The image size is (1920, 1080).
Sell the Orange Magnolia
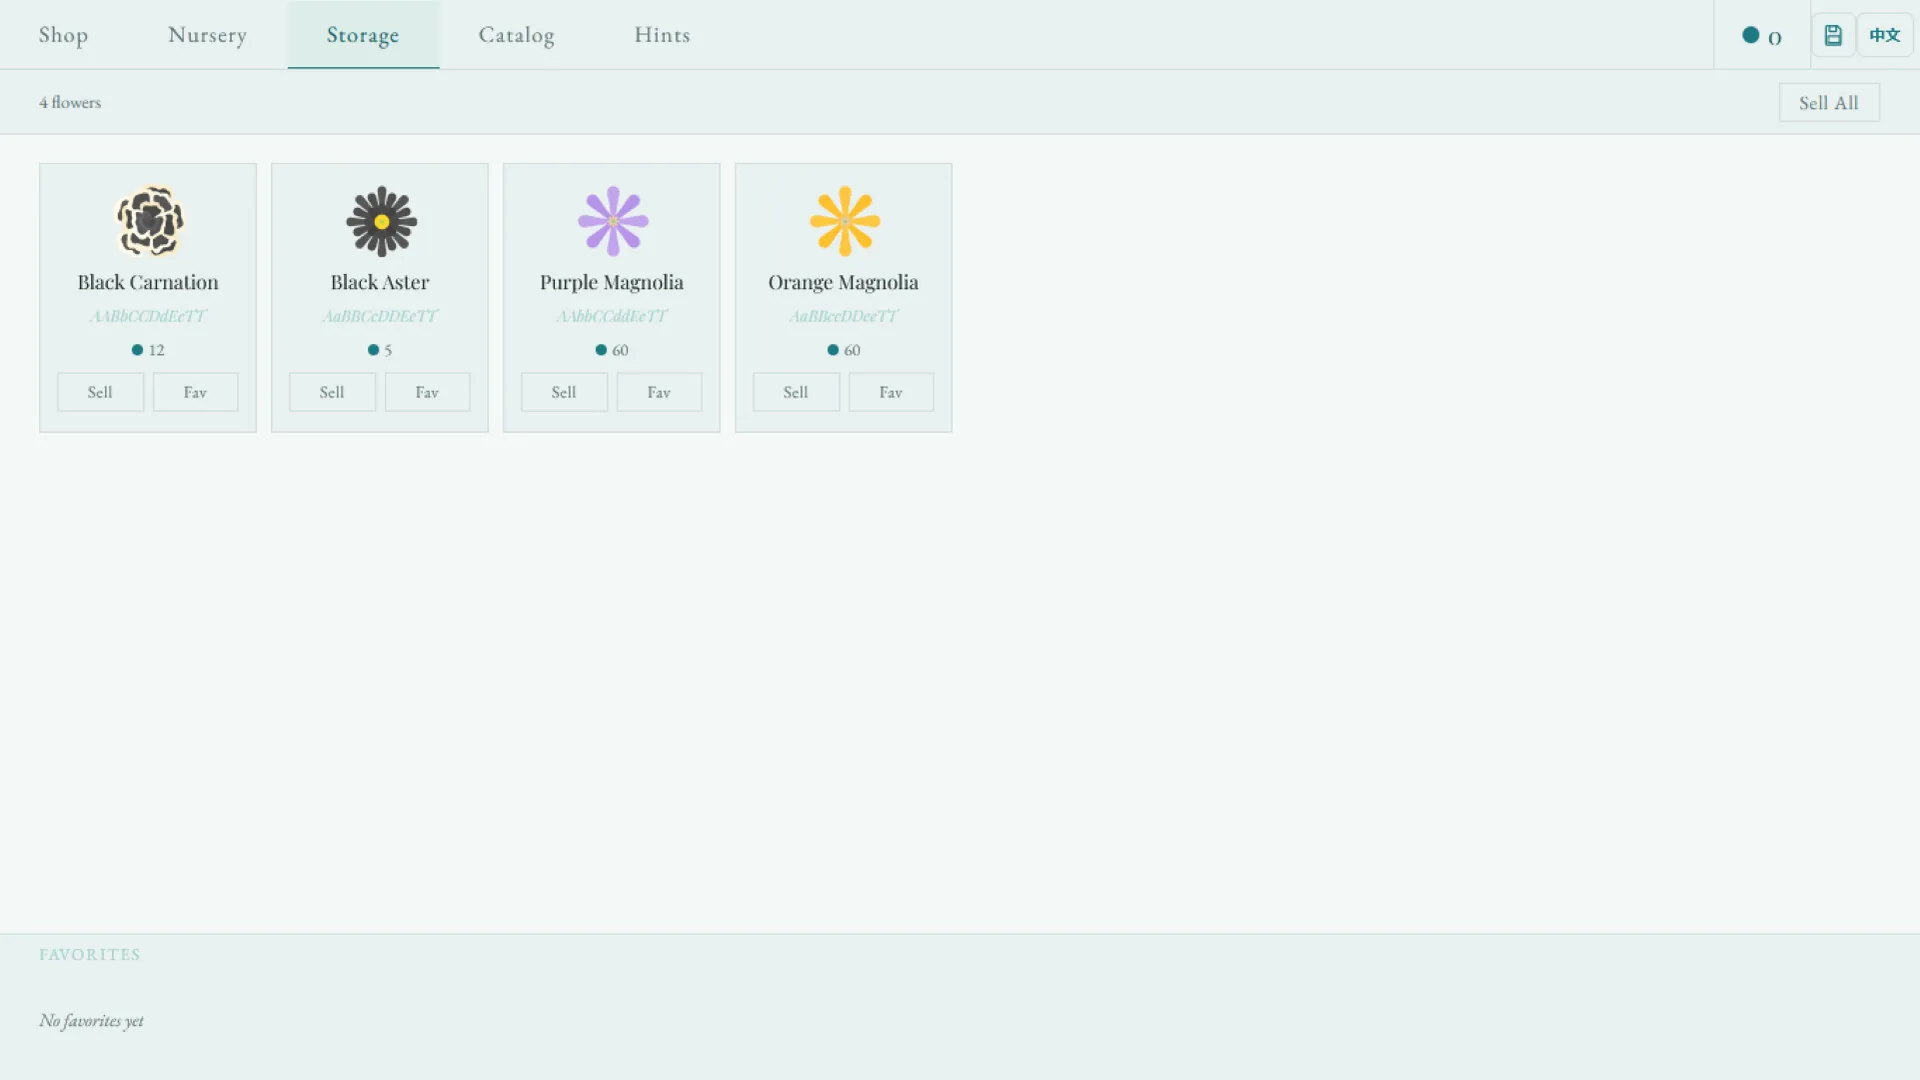[796, 392]
